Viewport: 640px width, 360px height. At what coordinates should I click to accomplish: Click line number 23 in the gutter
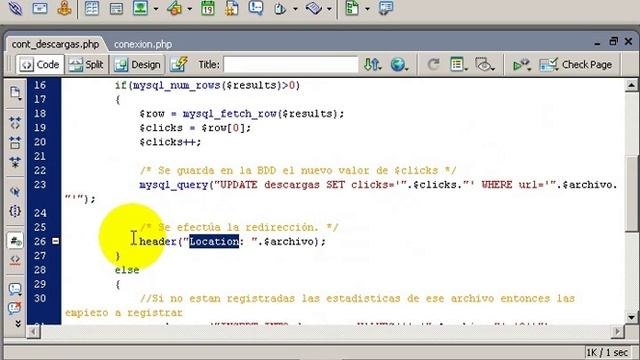click(40, 184)
